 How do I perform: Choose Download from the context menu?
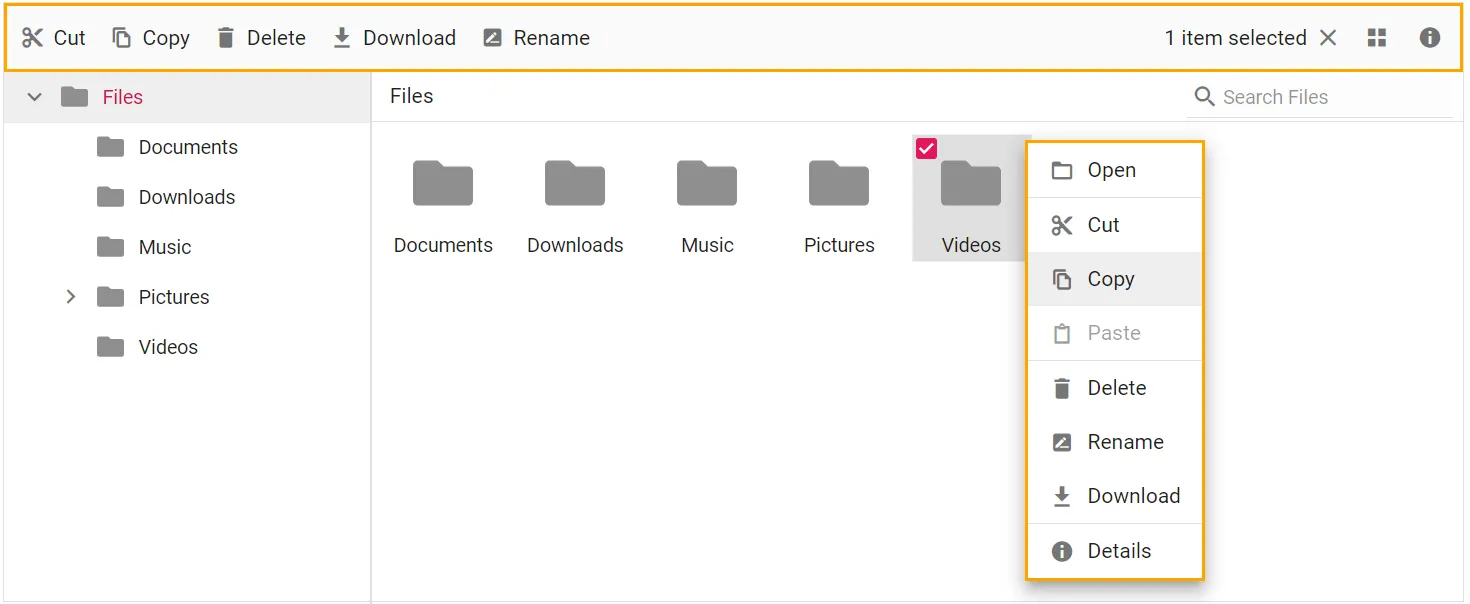click(1115, 496)
